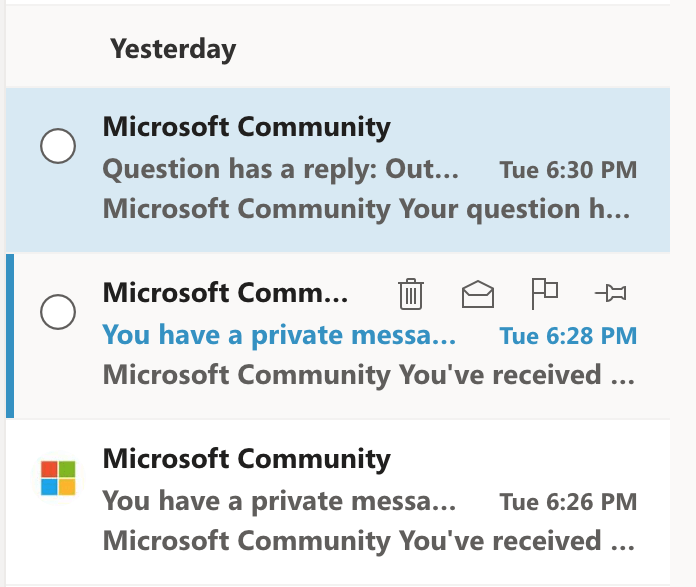The height and width of the screenshot is (587, 696).
Task: Tick the selection circle of the 6:28 PM email
Action: coord(58,312)
